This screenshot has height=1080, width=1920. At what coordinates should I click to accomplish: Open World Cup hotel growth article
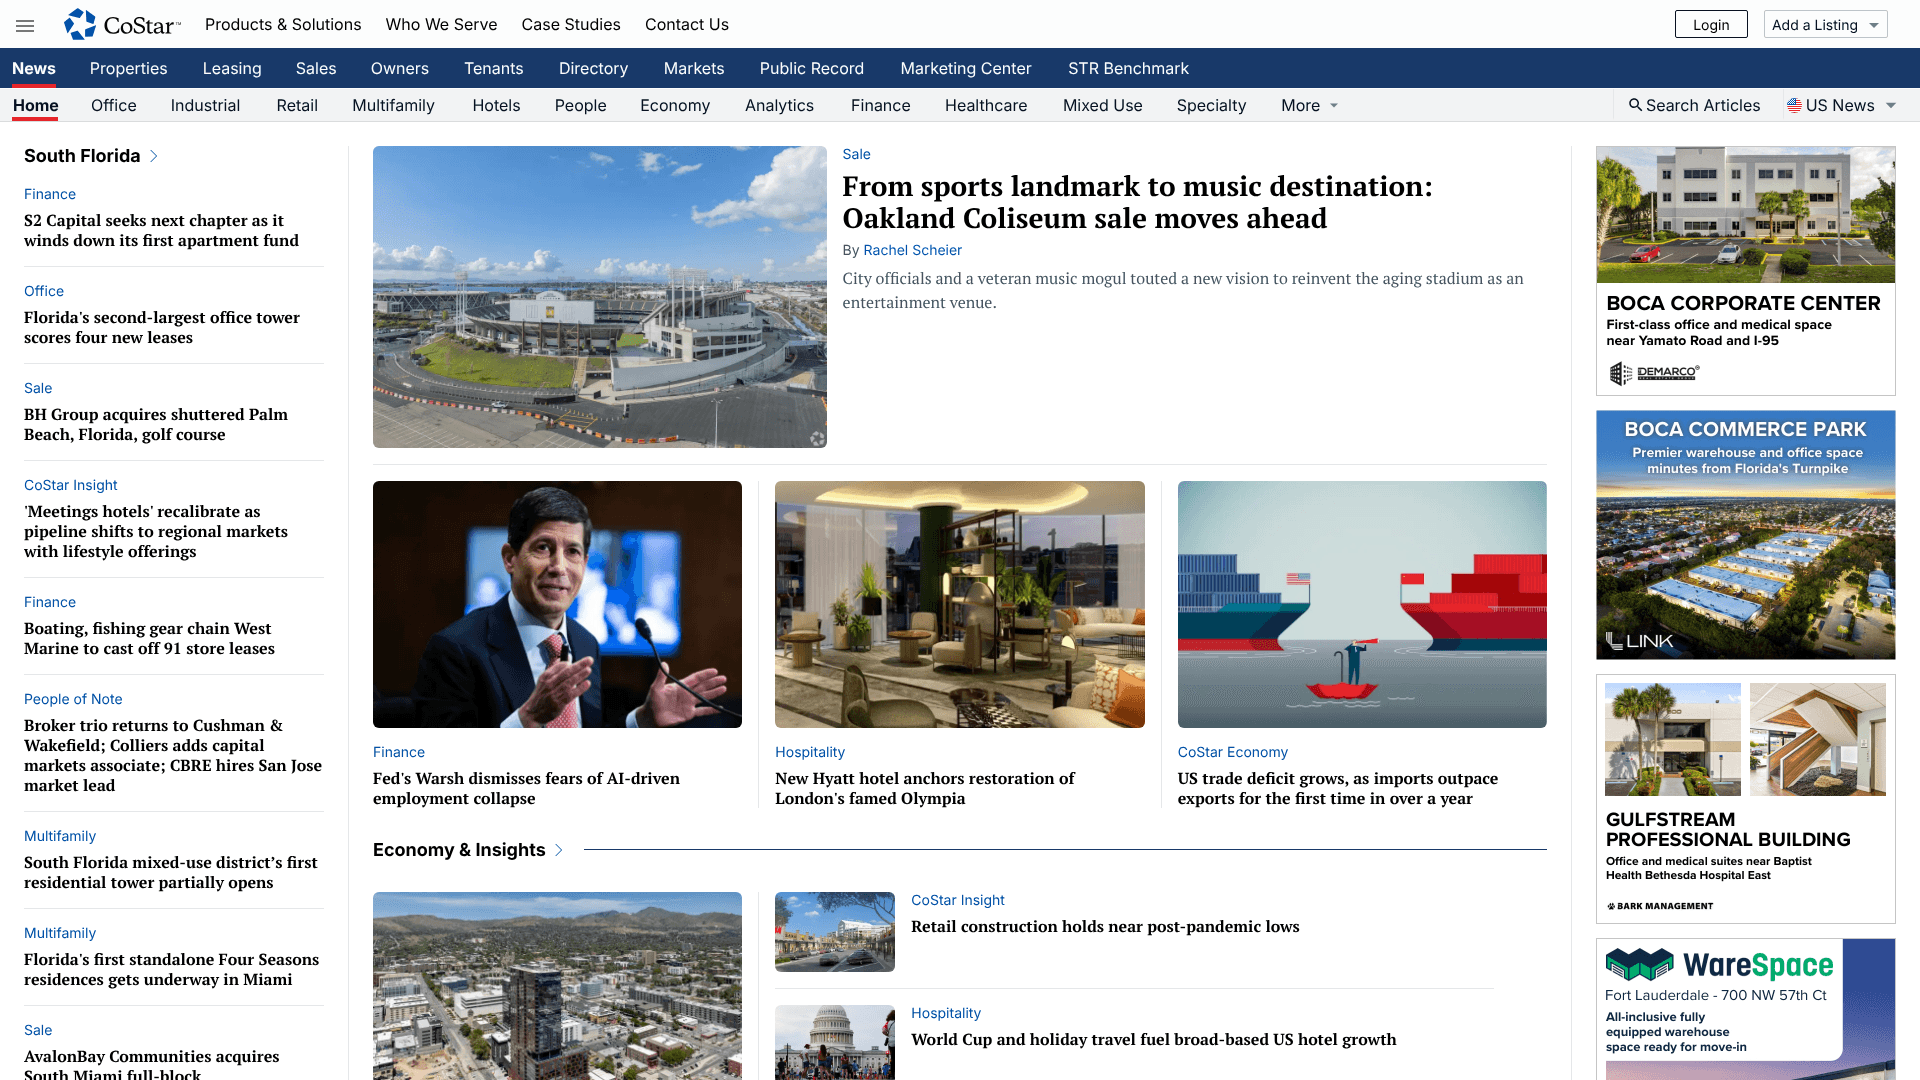[x=1153, y=1039]
